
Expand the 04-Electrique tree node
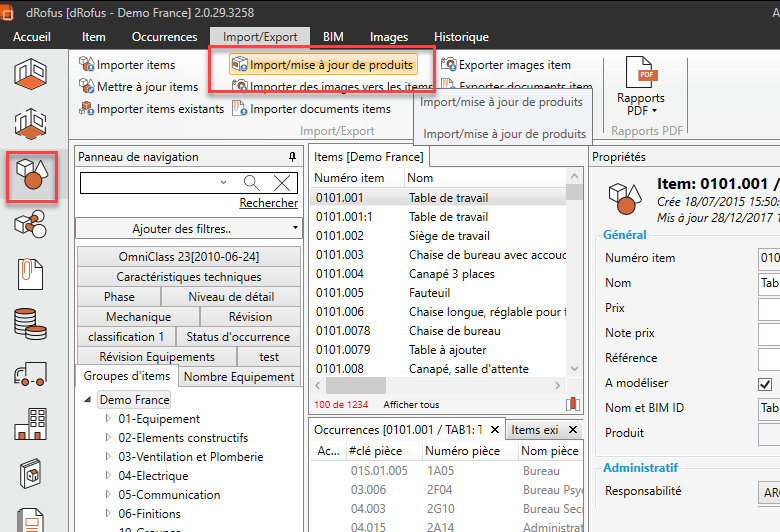tap(108, 476)
